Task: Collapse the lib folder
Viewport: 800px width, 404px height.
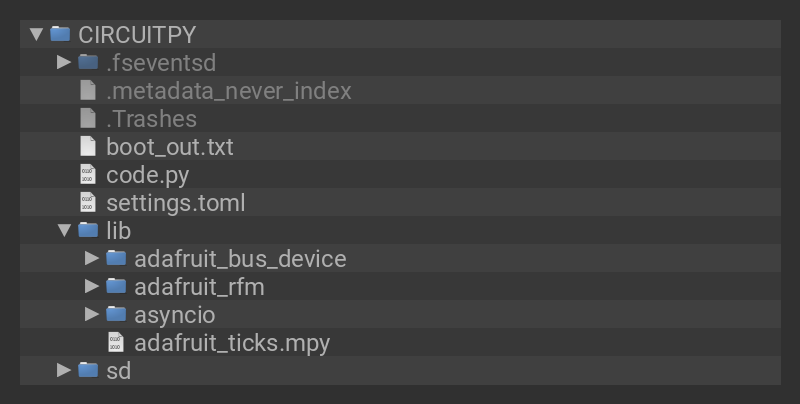Action: coord(65,230)
